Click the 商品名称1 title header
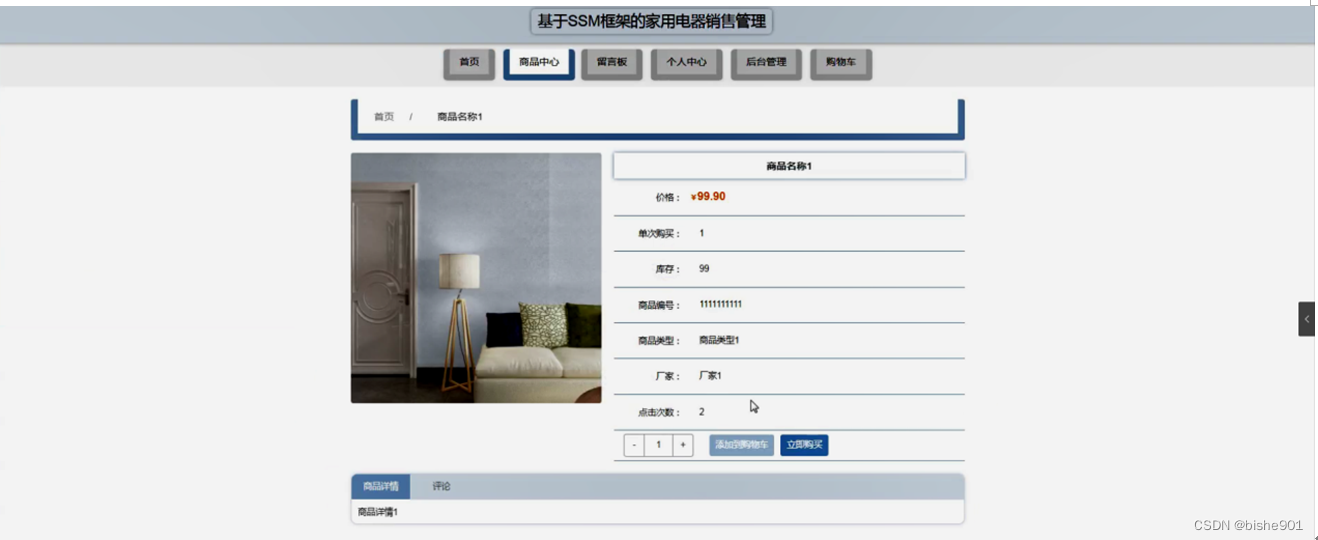1318x540 pixels. point(789,166)
